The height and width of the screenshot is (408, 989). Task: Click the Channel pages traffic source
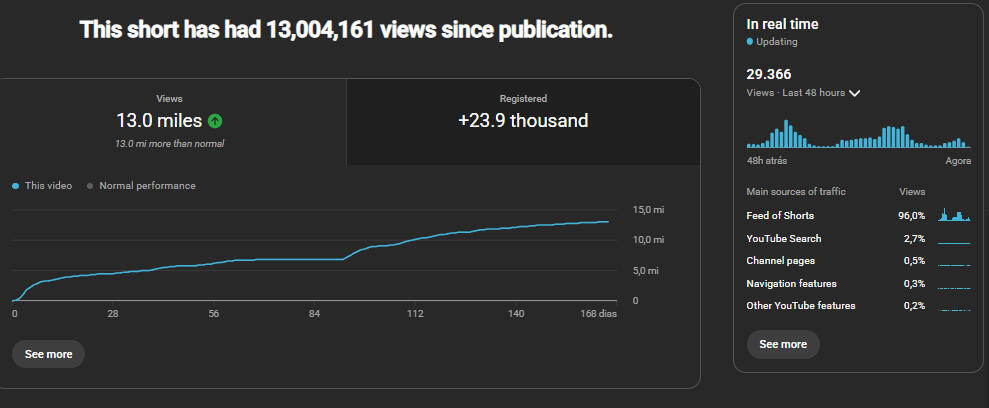point(781,260)
